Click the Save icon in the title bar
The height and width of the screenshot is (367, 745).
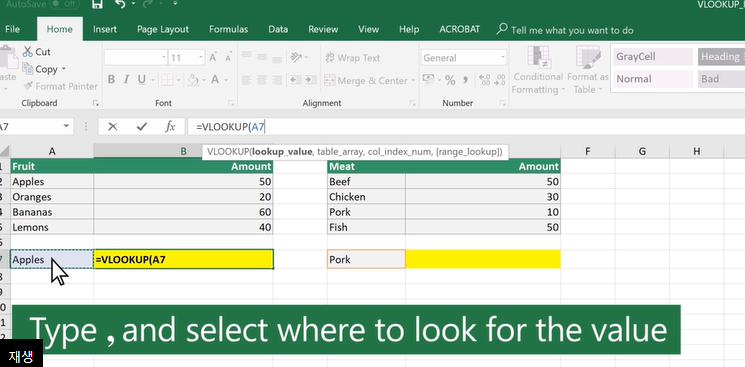[97, 4]
